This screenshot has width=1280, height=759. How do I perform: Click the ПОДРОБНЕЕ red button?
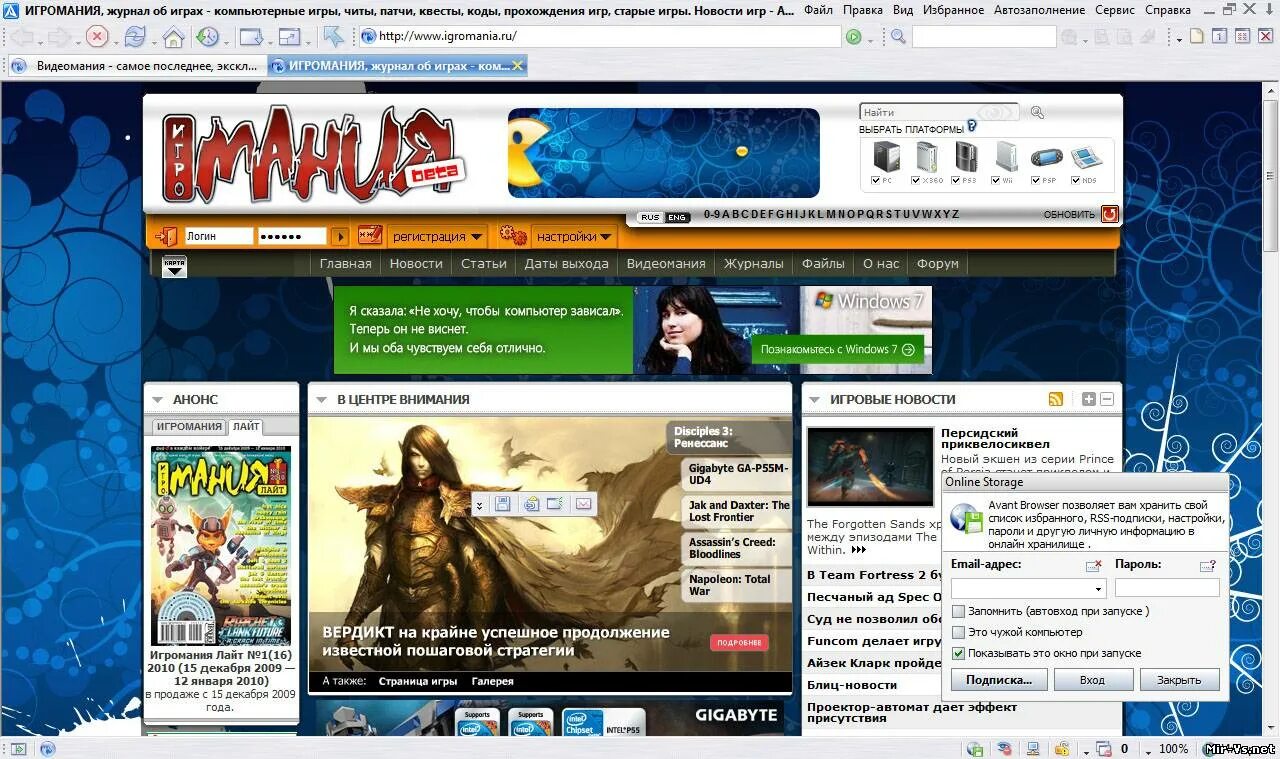[x=739, y=642]
